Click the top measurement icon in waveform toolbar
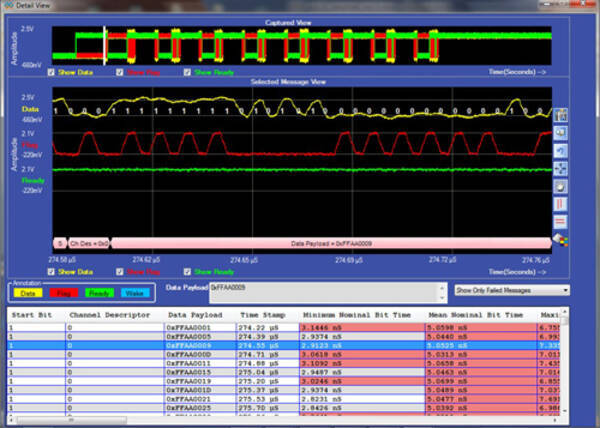Viewport: 600px width, 428px height. click(x=559, y=115)
